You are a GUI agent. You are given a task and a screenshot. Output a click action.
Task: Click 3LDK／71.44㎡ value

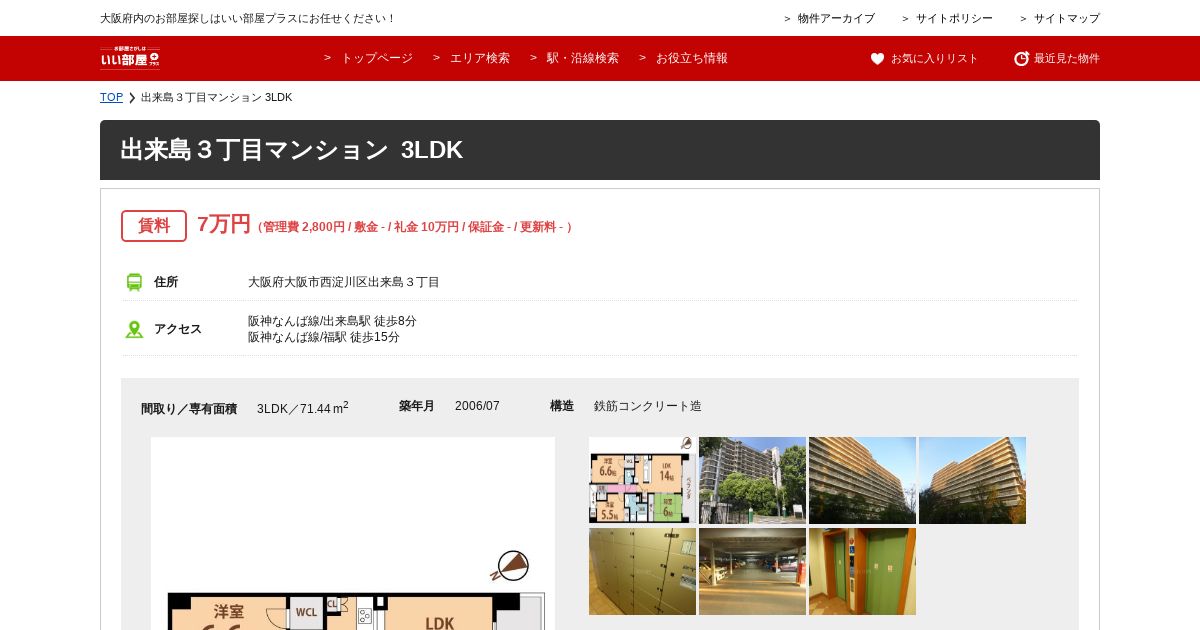click(303, 408)
